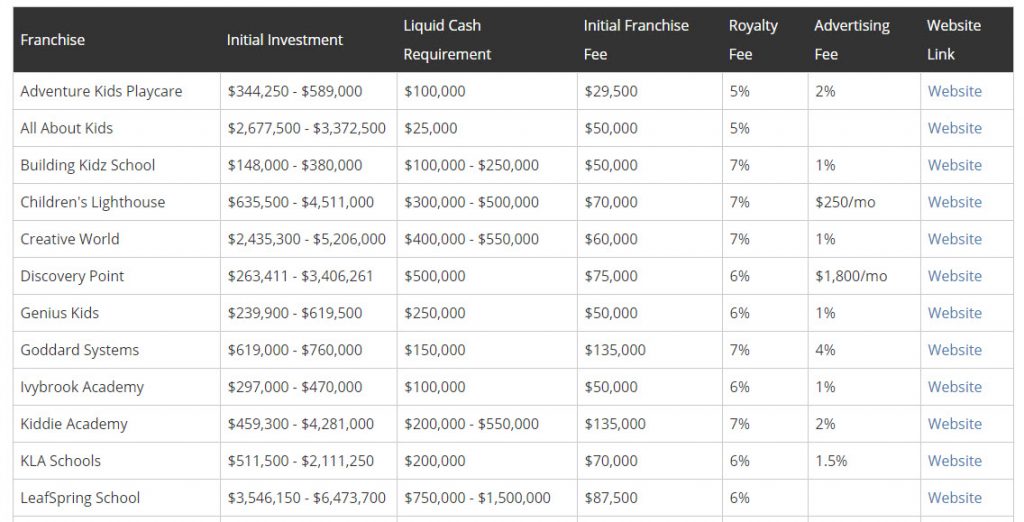
Task: Follow the Creative World Website link
Action: (x=954, y=239)
